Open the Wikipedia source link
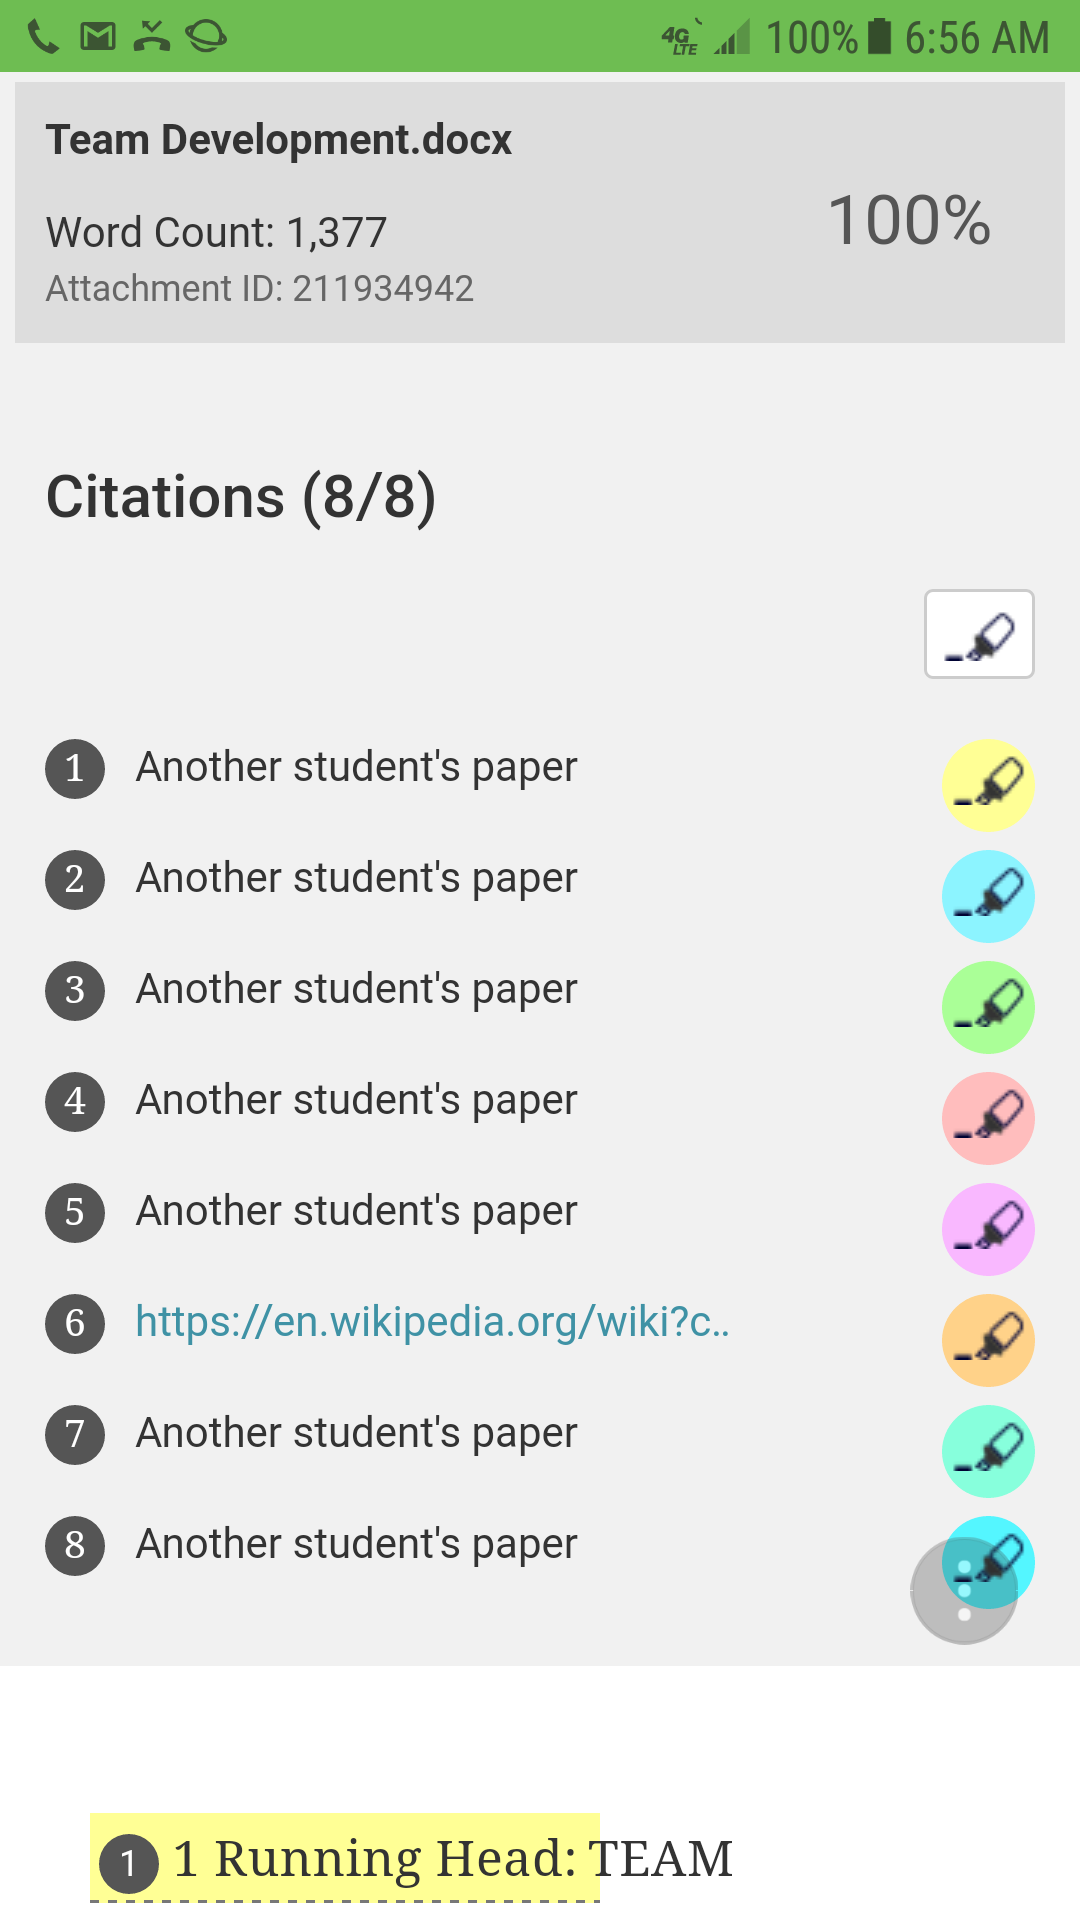Viewport: 1080px width, 1920px height. tap(432, 1322)
